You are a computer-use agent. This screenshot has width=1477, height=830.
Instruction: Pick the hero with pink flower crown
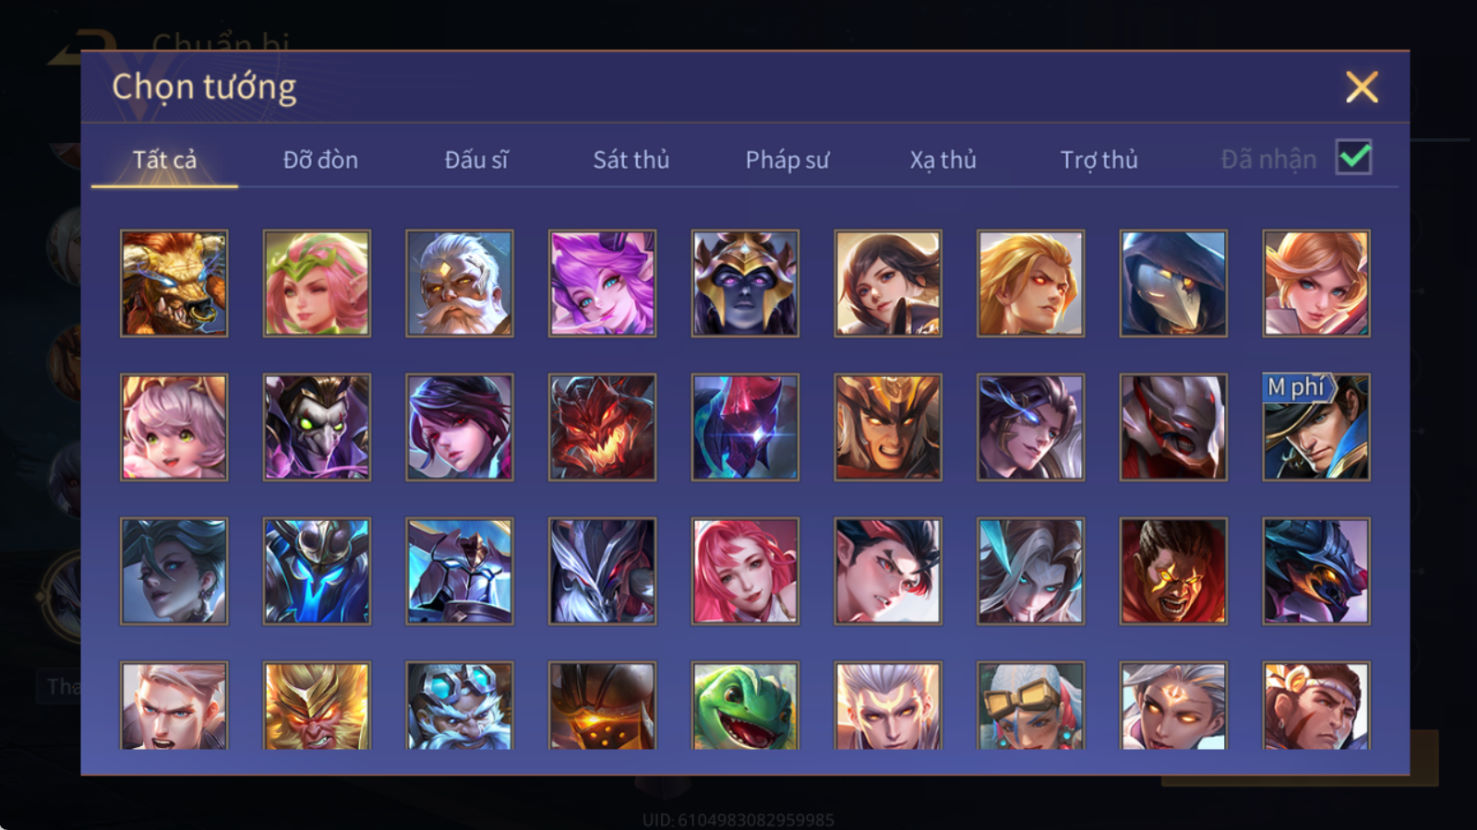coord(317,283)
